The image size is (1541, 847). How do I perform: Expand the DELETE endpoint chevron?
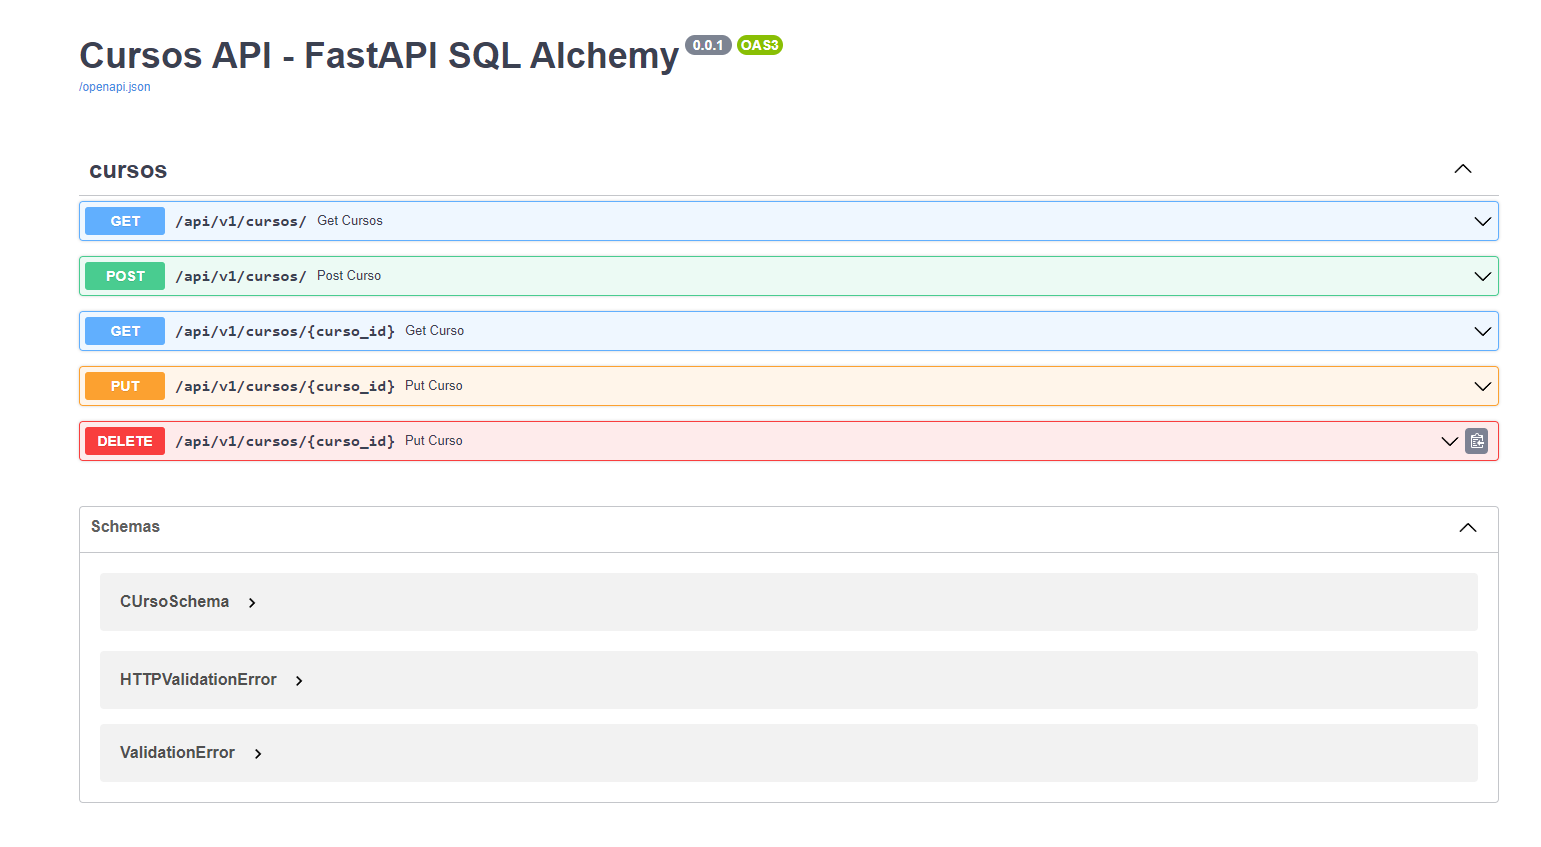(1450, 441)
